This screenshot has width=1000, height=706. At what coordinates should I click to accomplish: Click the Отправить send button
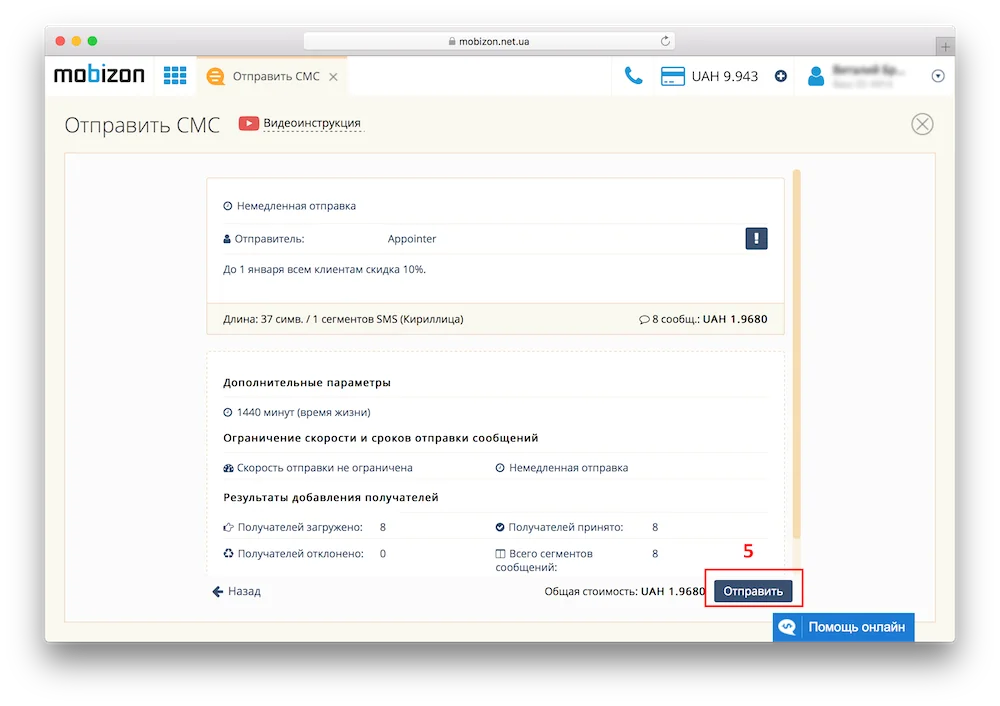point(753,591)
